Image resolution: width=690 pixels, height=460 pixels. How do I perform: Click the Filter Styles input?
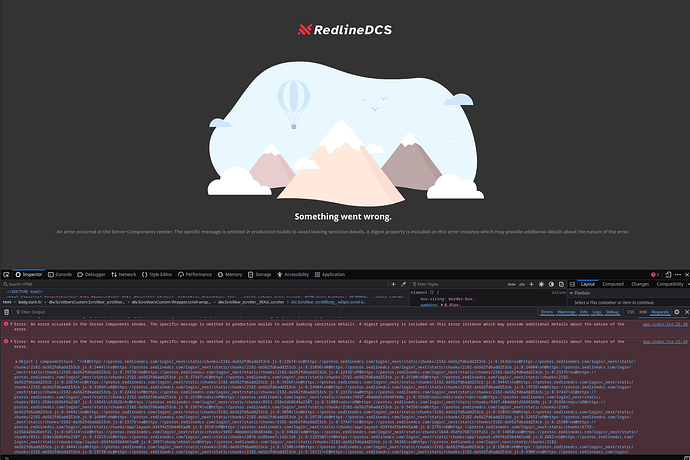pyautogui.click(x=458, y=284)
